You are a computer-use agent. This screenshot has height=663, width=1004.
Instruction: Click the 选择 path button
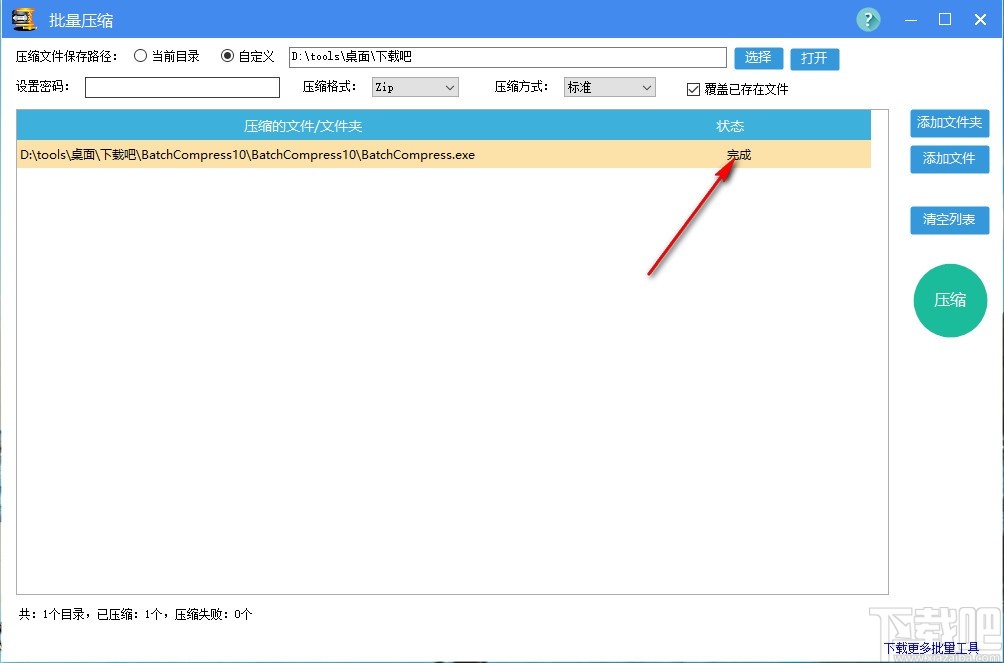pyautogui.click(x=758, y=58)
